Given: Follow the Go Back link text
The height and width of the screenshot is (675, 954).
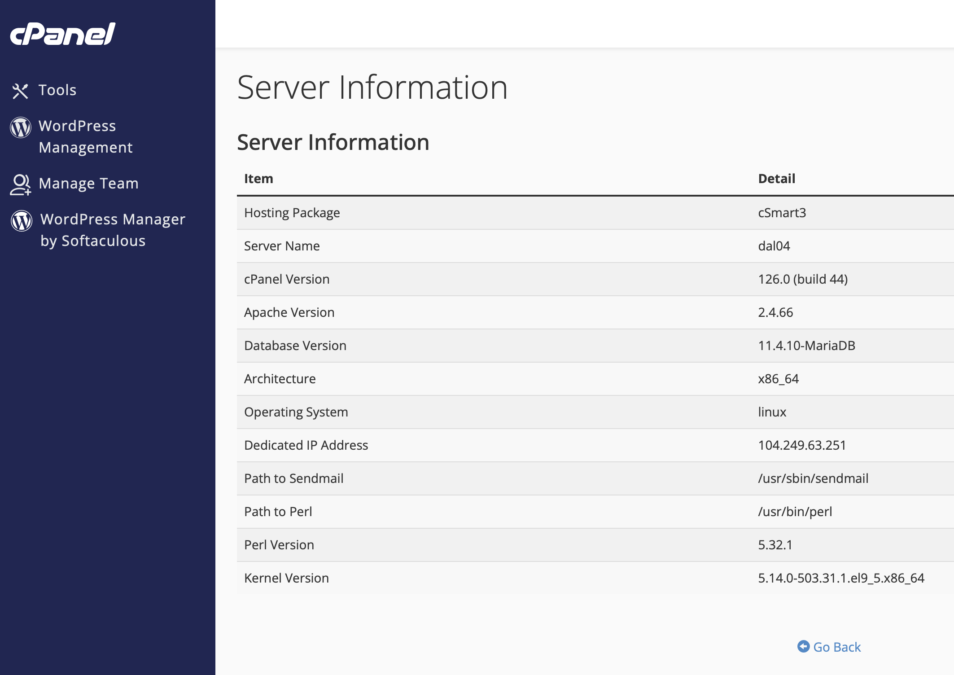Looking at the screenshot, I should [837, 647].
